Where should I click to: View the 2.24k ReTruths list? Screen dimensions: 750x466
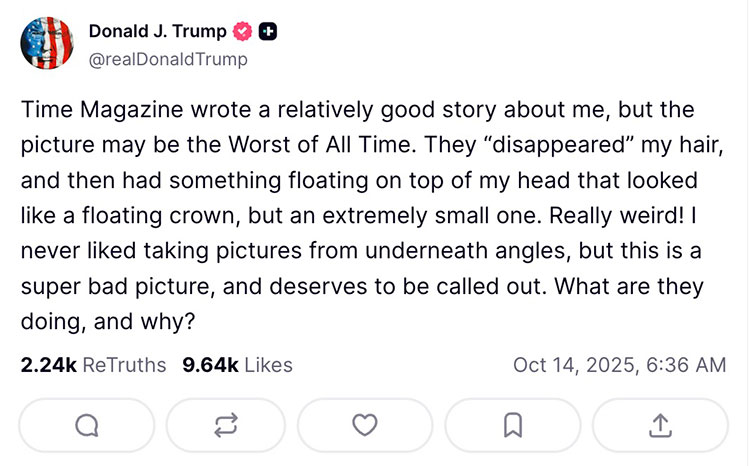click(93, 365)
